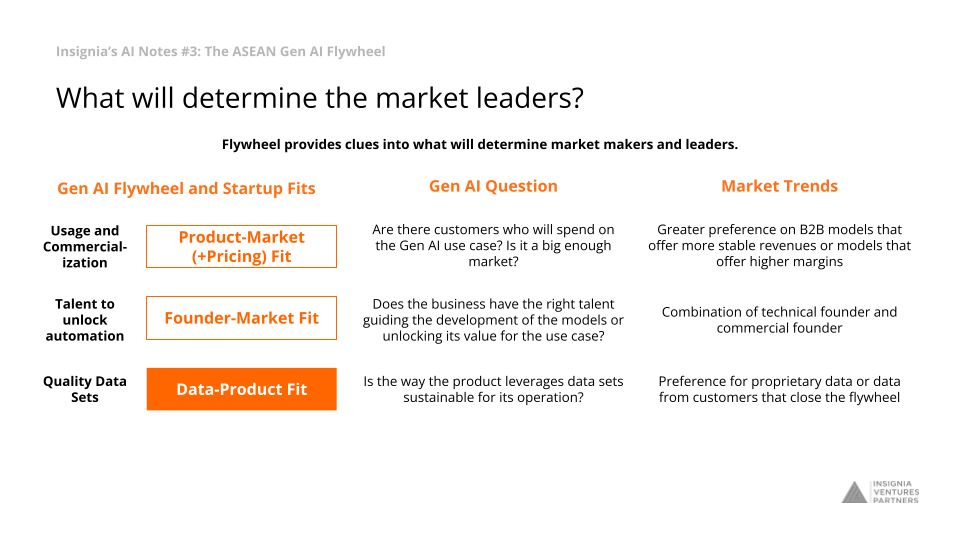Click the technical and commercial founder text

(x=779, y=320)
